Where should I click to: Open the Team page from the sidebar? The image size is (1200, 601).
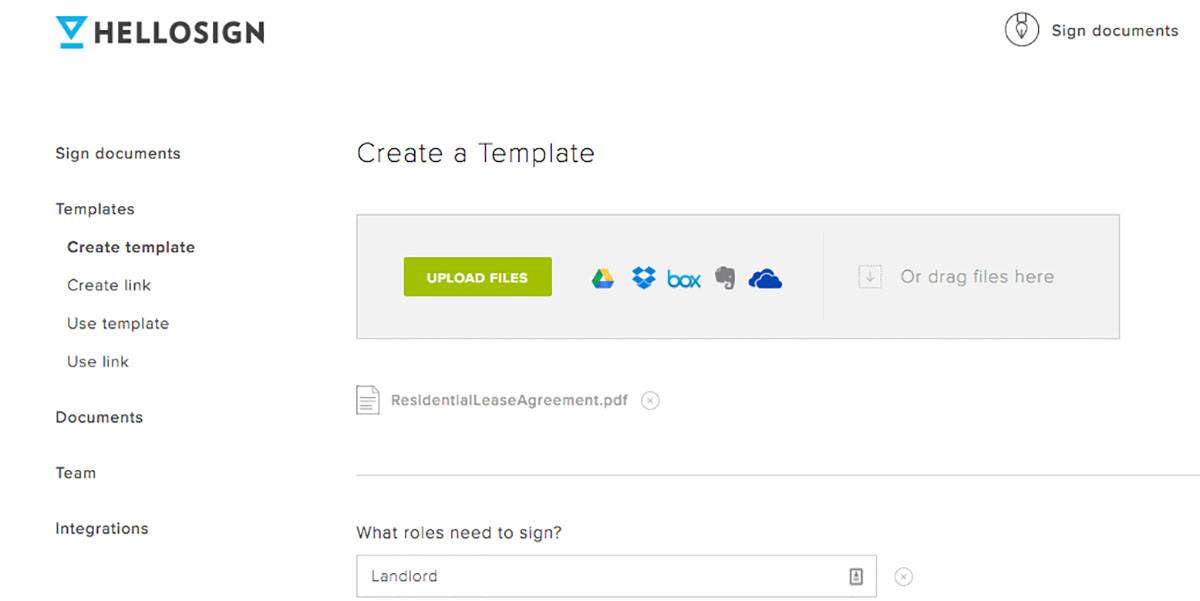[75, 472]
